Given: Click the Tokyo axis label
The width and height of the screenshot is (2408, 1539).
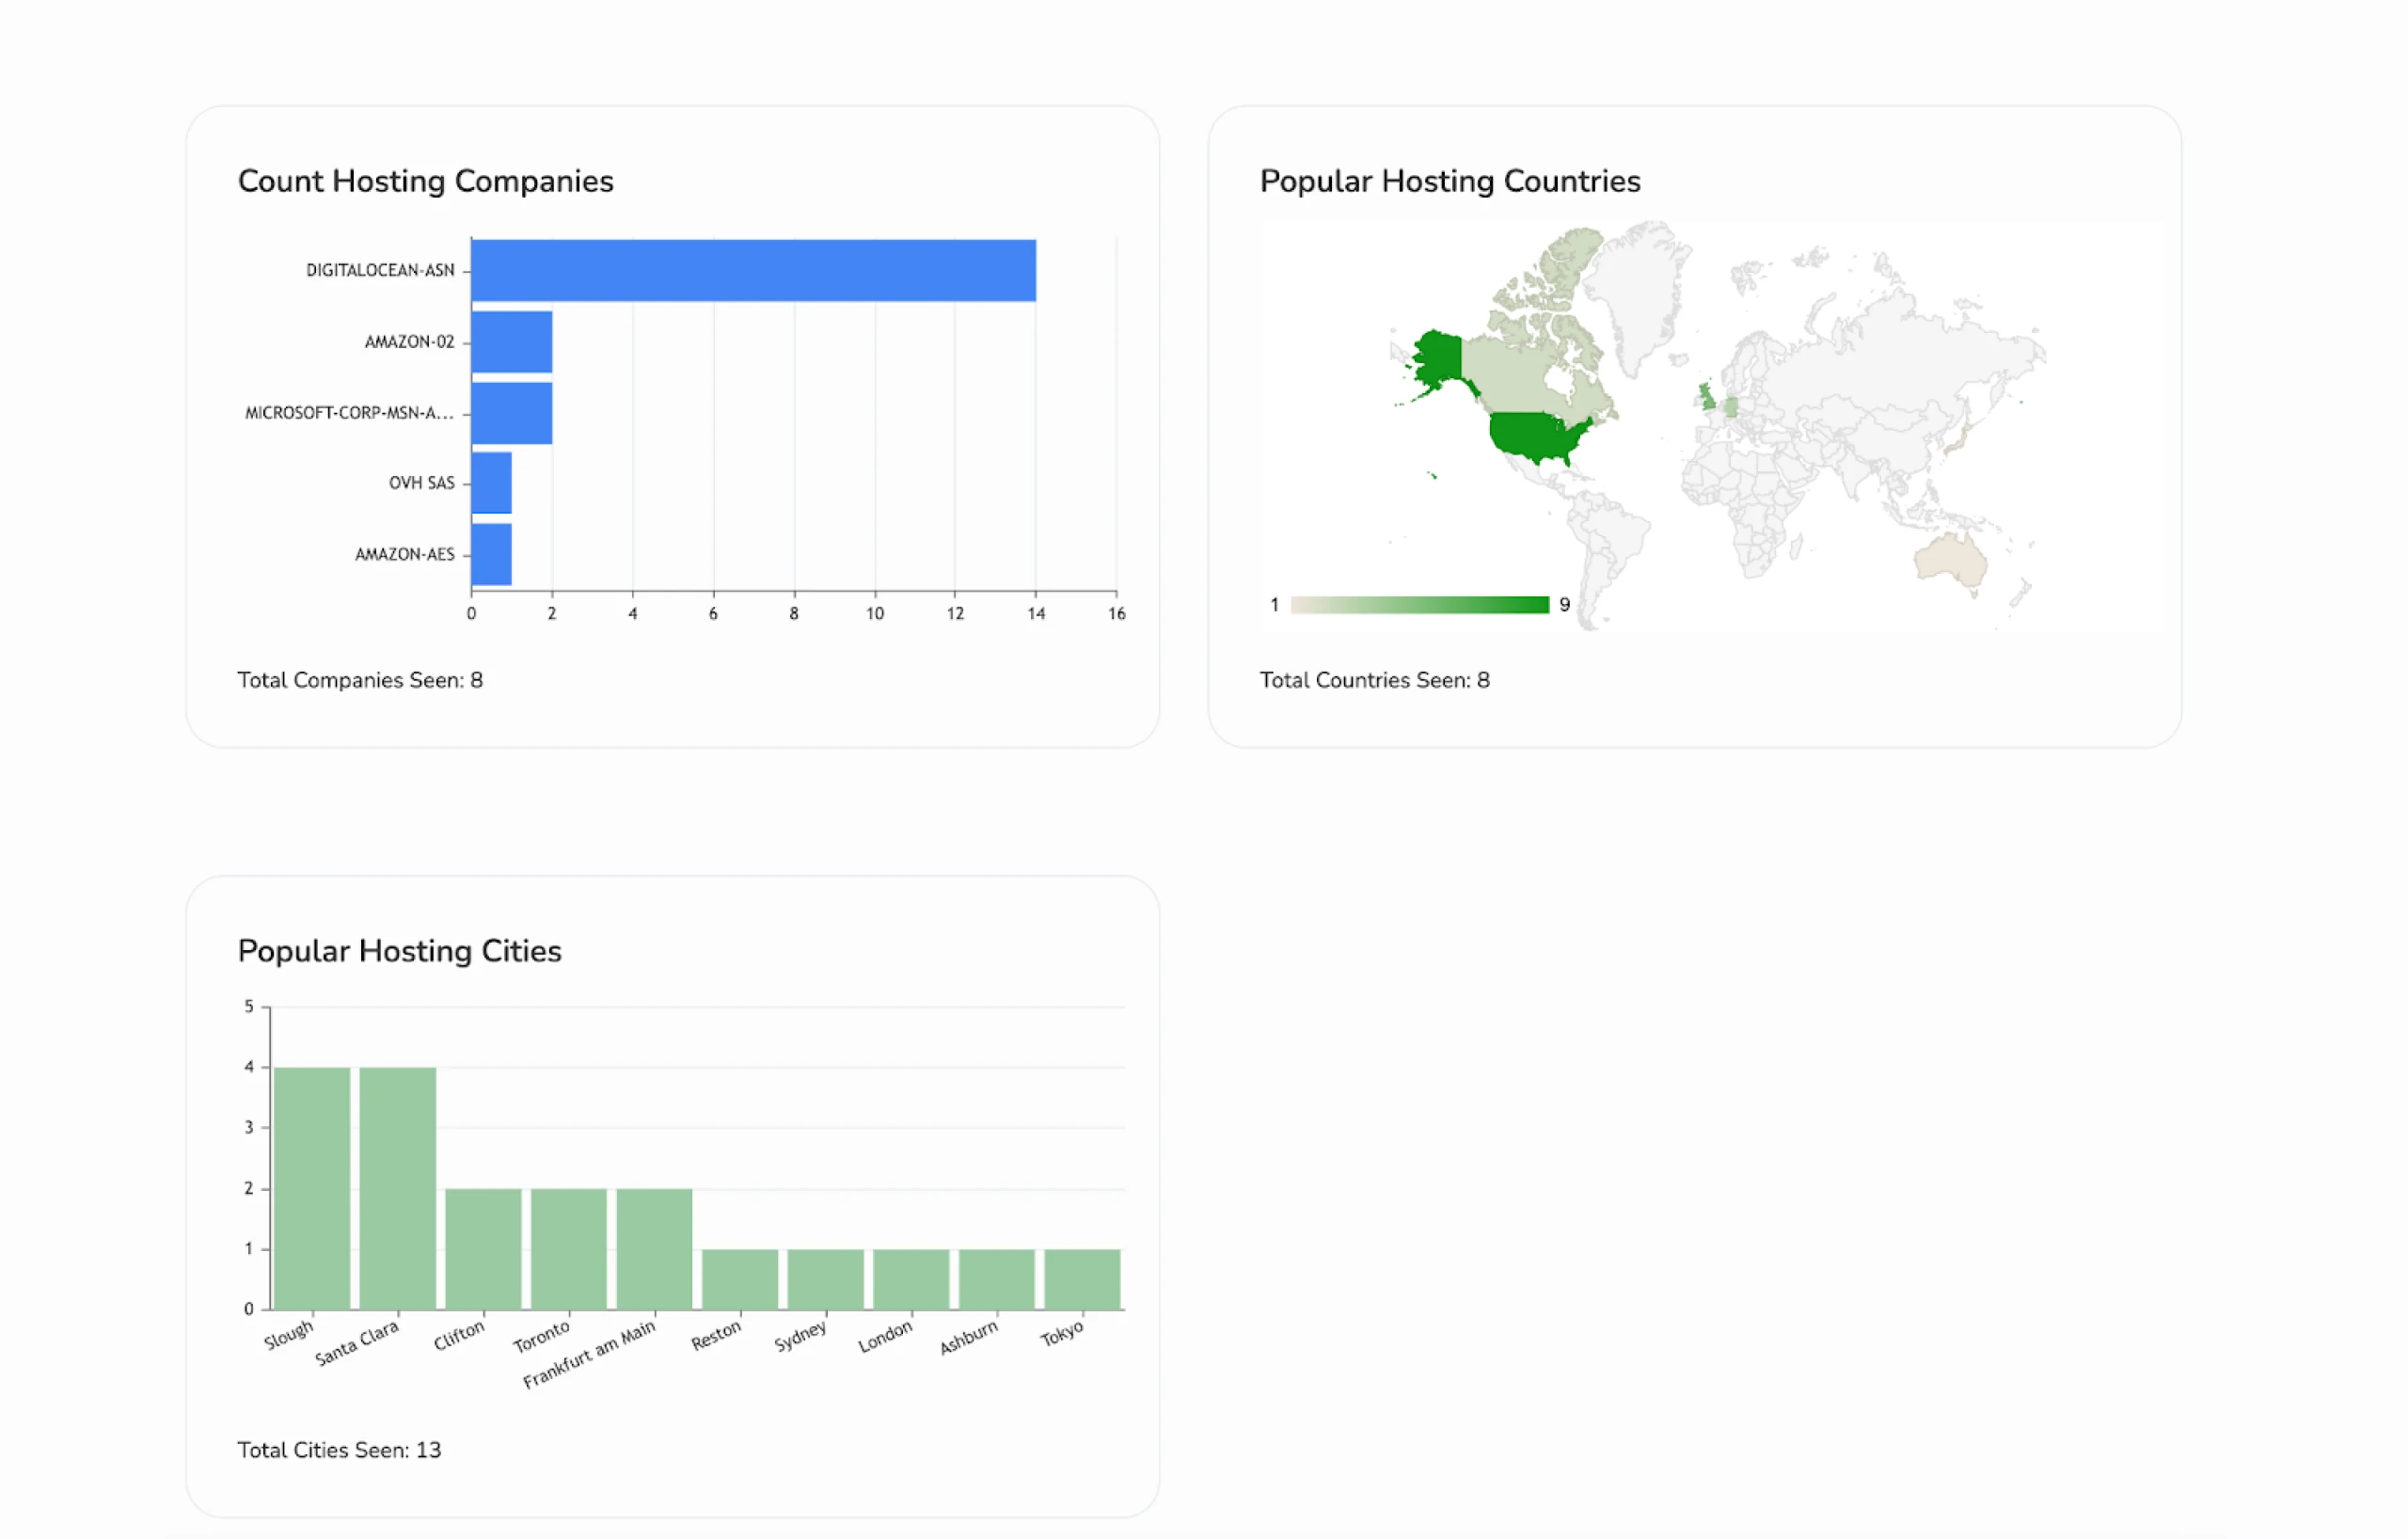Looking at the screenshot, I should click(1062, 1333).
